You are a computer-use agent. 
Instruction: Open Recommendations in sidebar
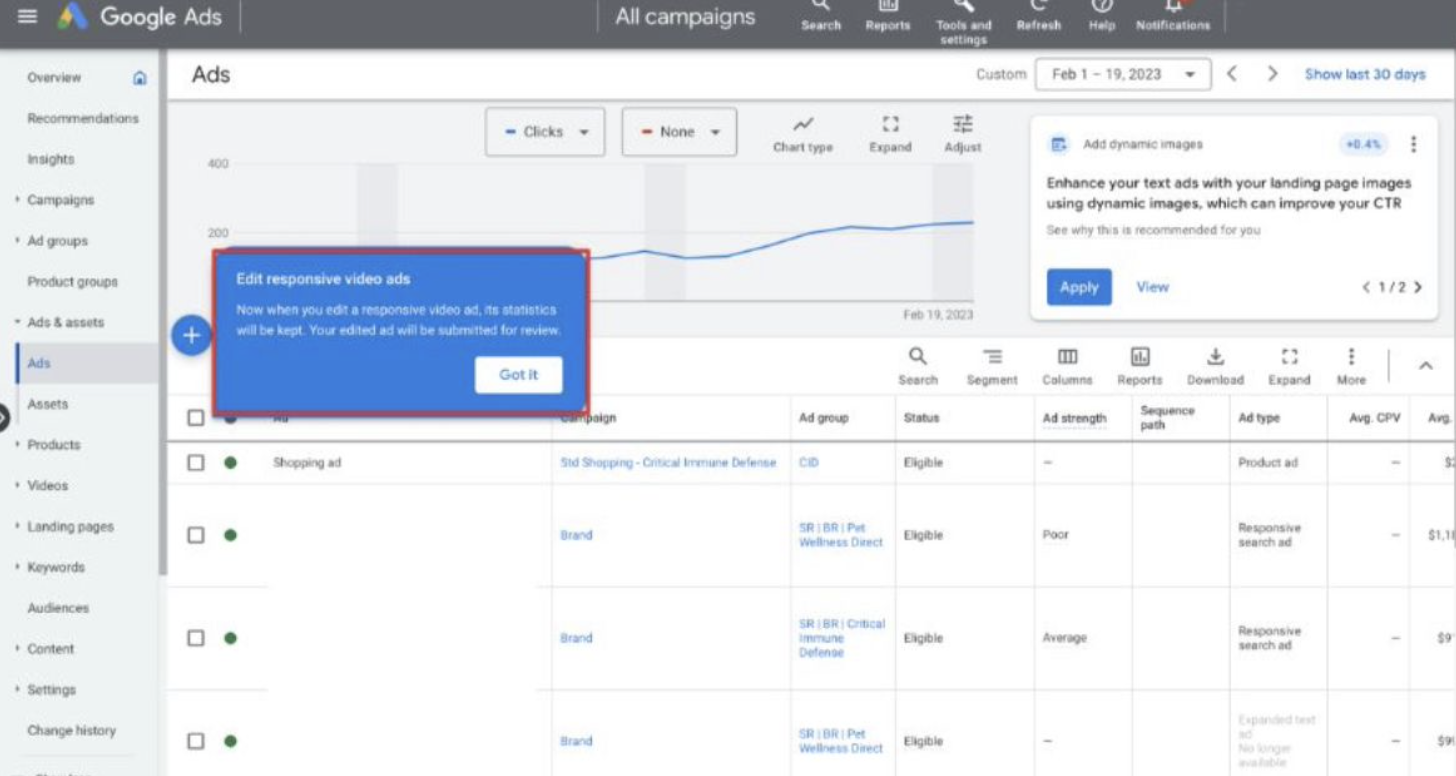point(83,119)
